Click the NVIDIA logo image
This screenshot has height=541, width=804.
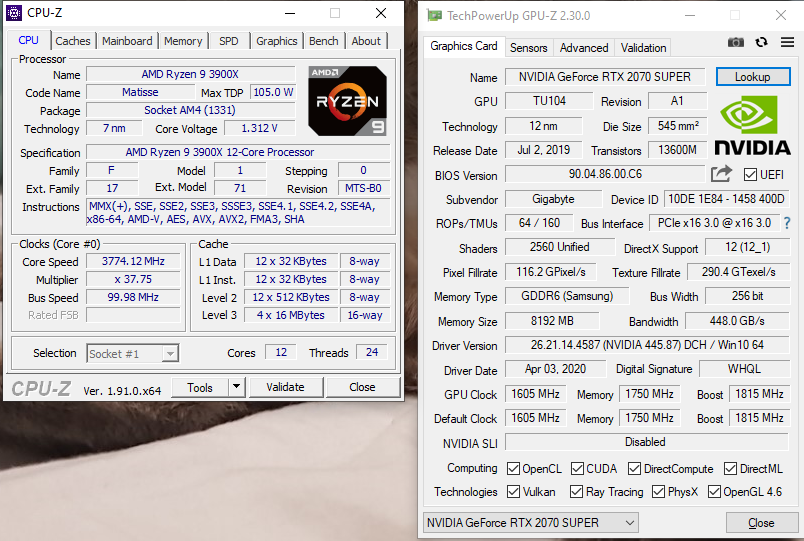755,126
